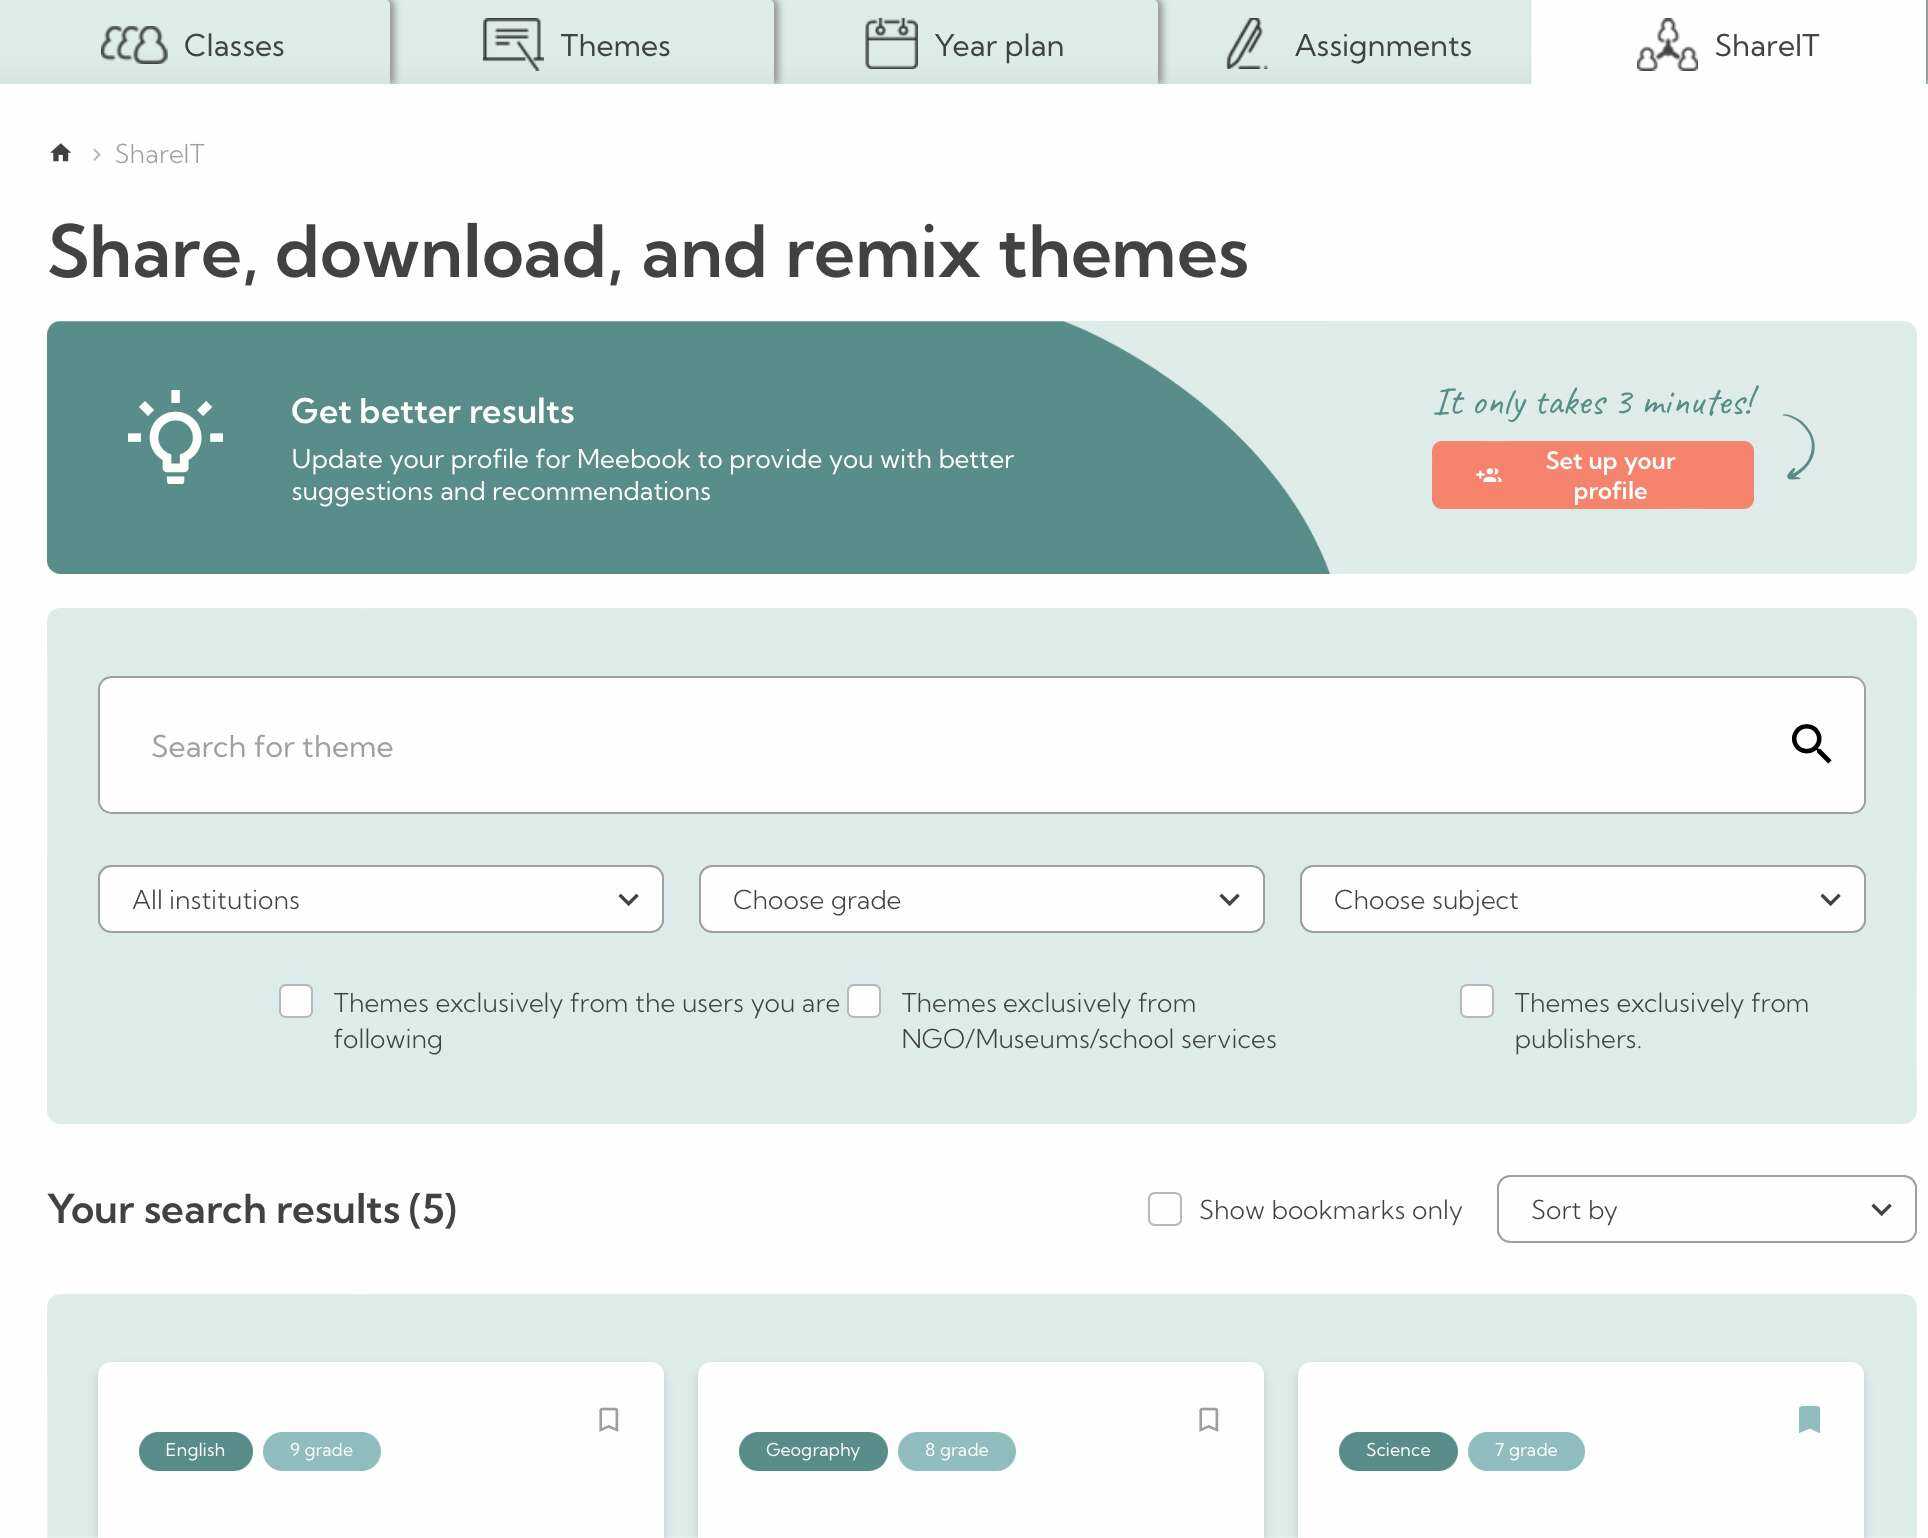Click the home breadcrumb icon
The image size is (1928, 1538).
pyautogui.click(x=60, y=153)
